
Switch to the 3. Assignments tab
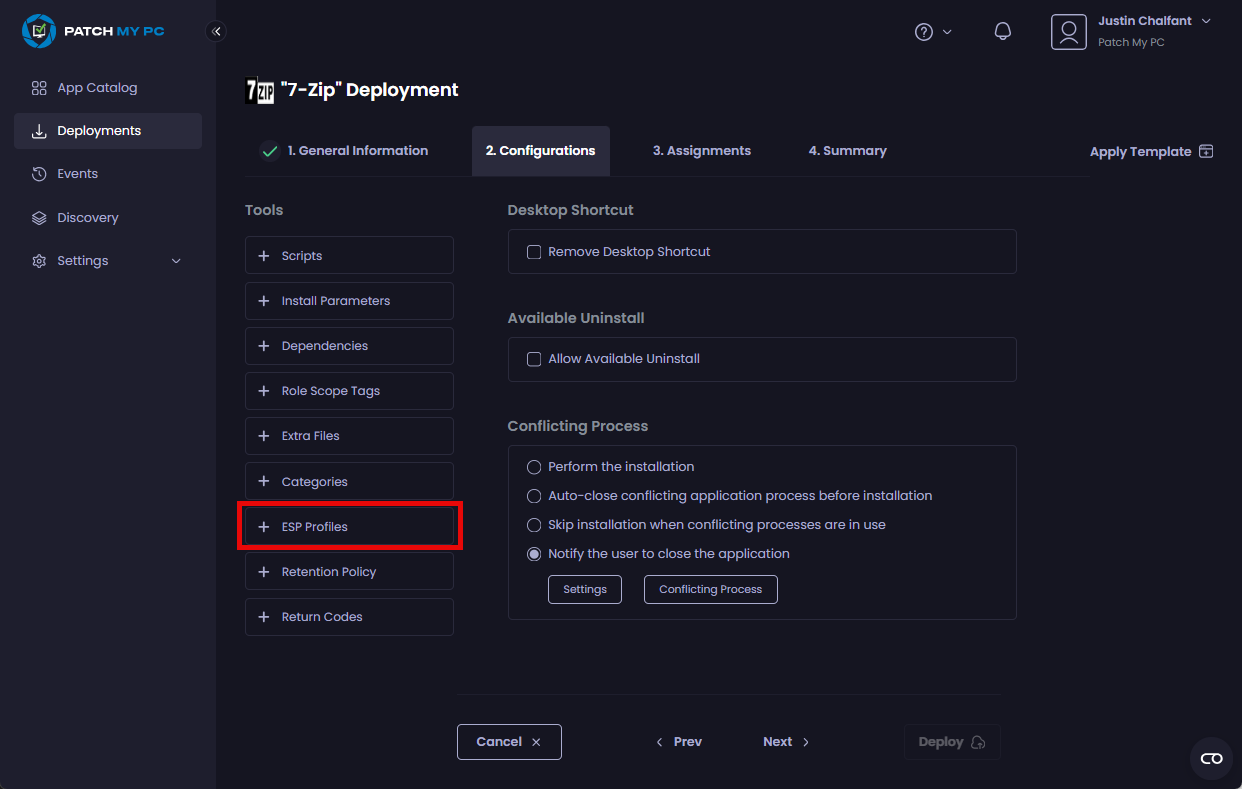tap(701, 151)
